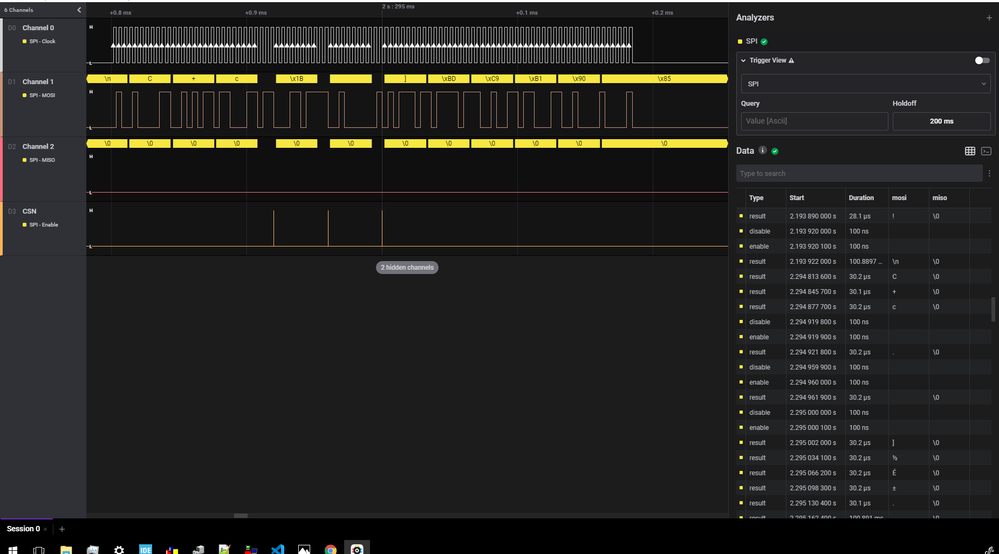
Task: Close the Session 0 tab
Action: (x=45, y=529)
